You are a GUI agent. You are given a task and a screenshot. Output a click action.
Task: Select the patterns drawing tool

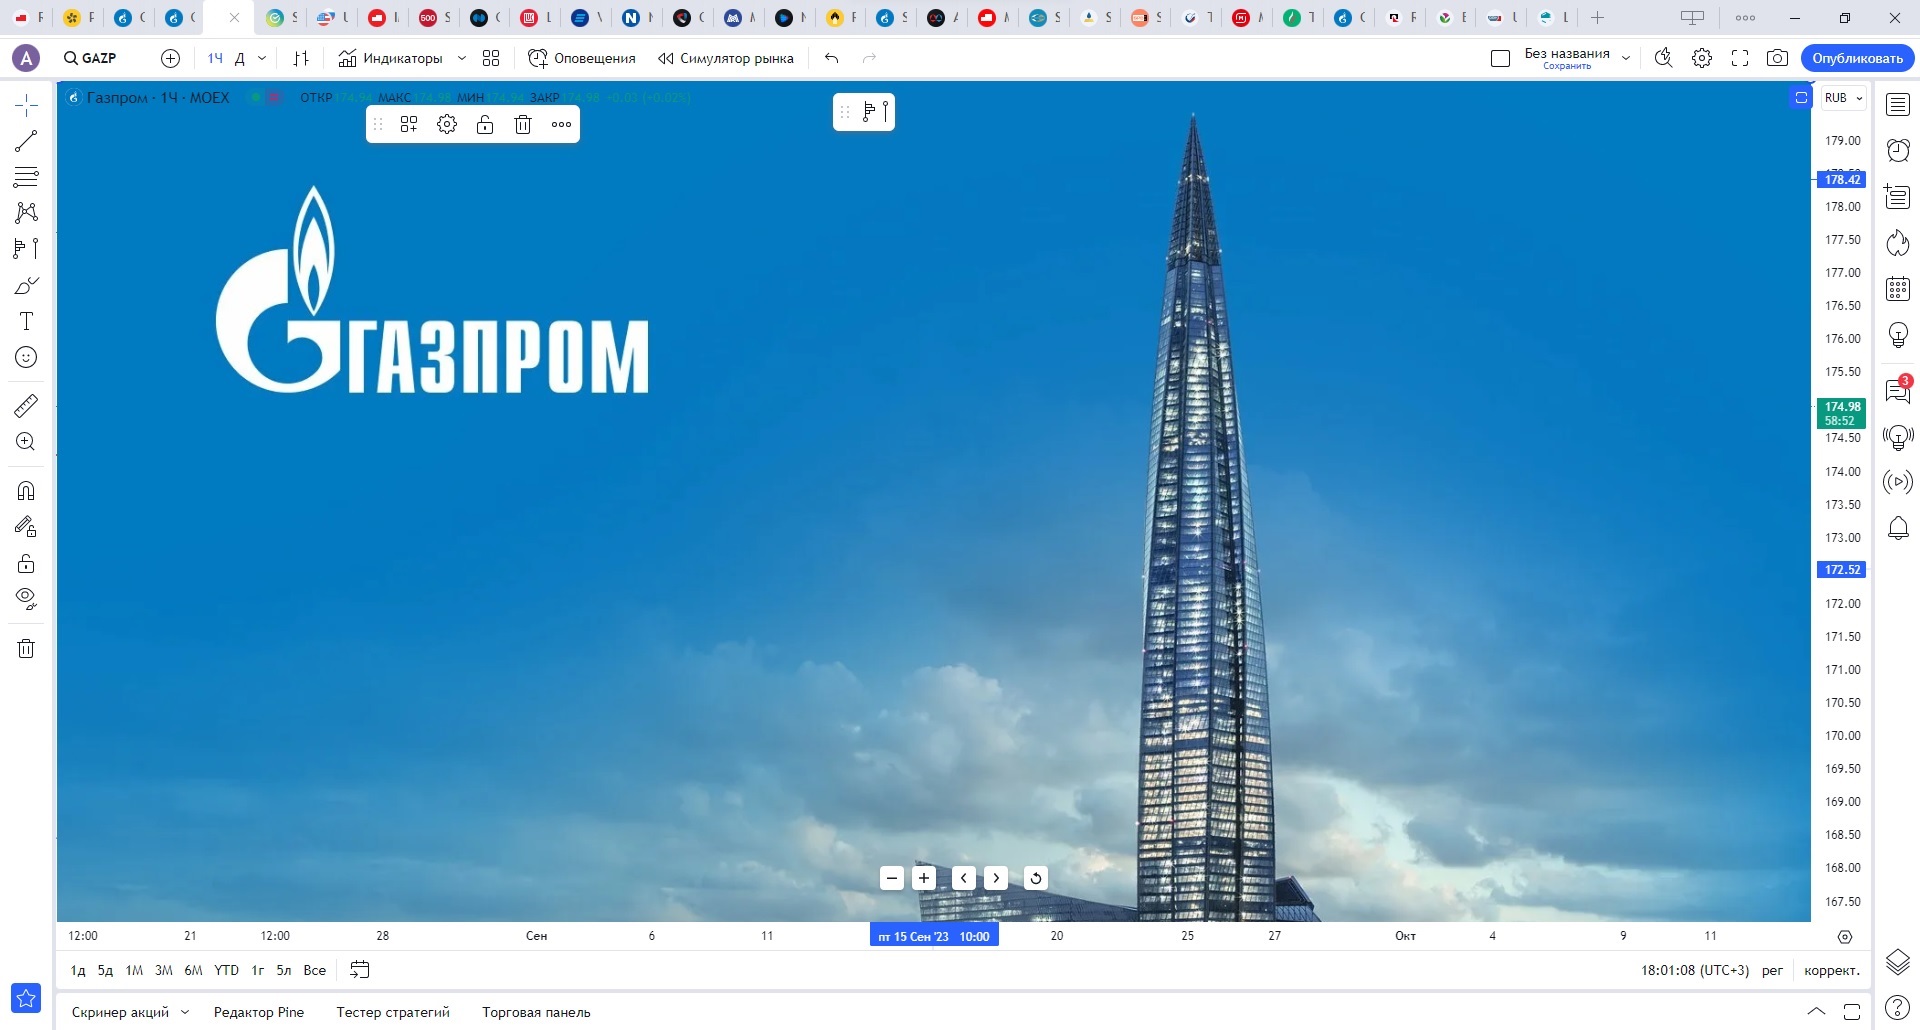coord(26,213)
